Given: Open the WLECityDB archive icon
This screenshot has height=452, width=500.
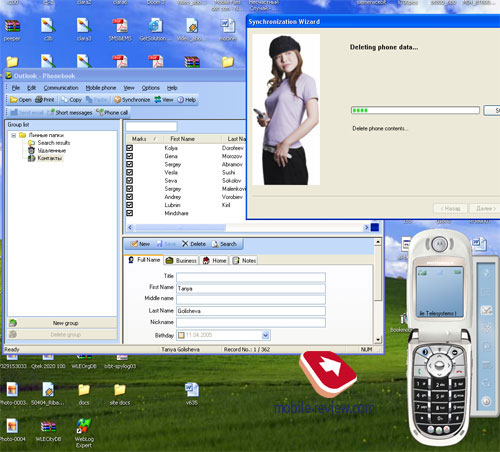Looking at the screenshot, I should (48, 430).
